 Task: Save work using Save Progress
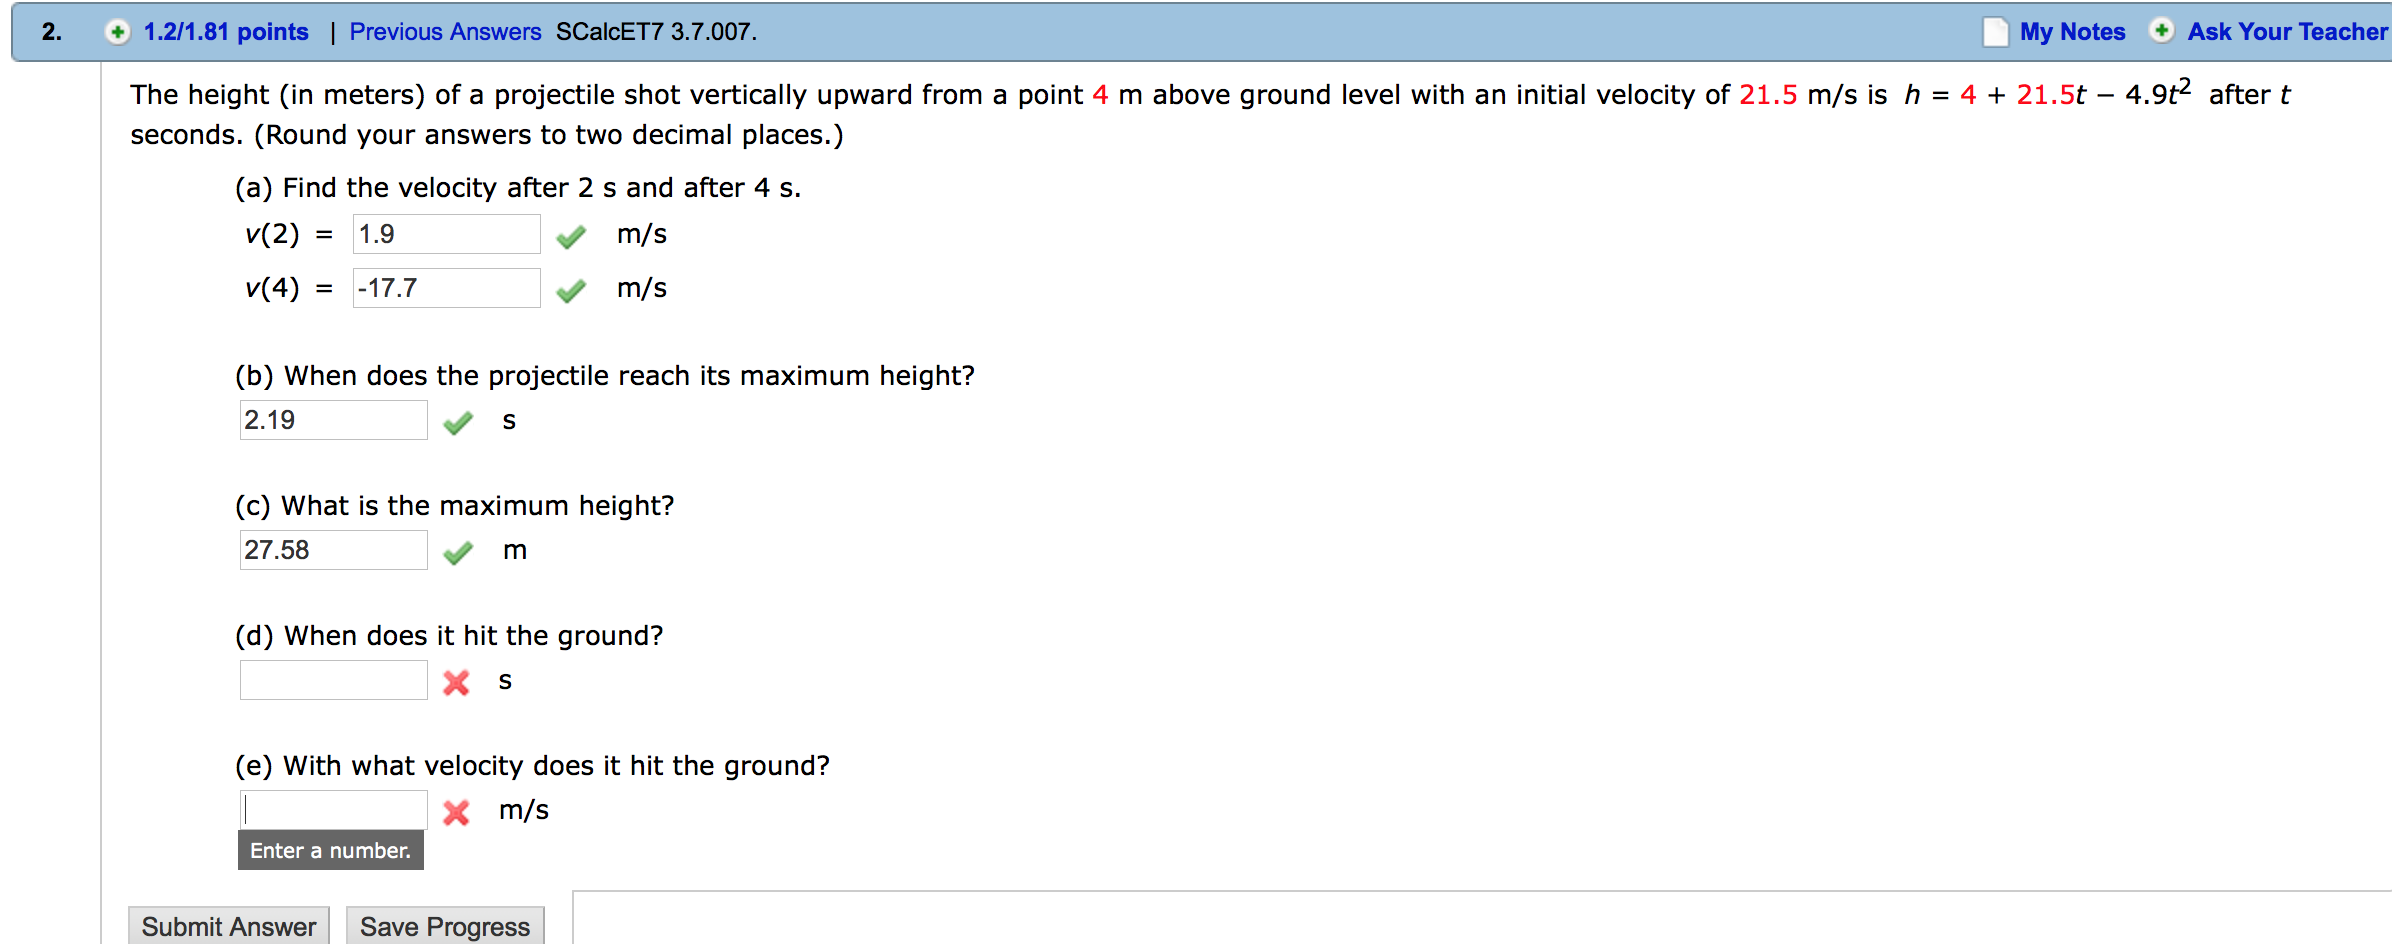click(x=445, y=925)
